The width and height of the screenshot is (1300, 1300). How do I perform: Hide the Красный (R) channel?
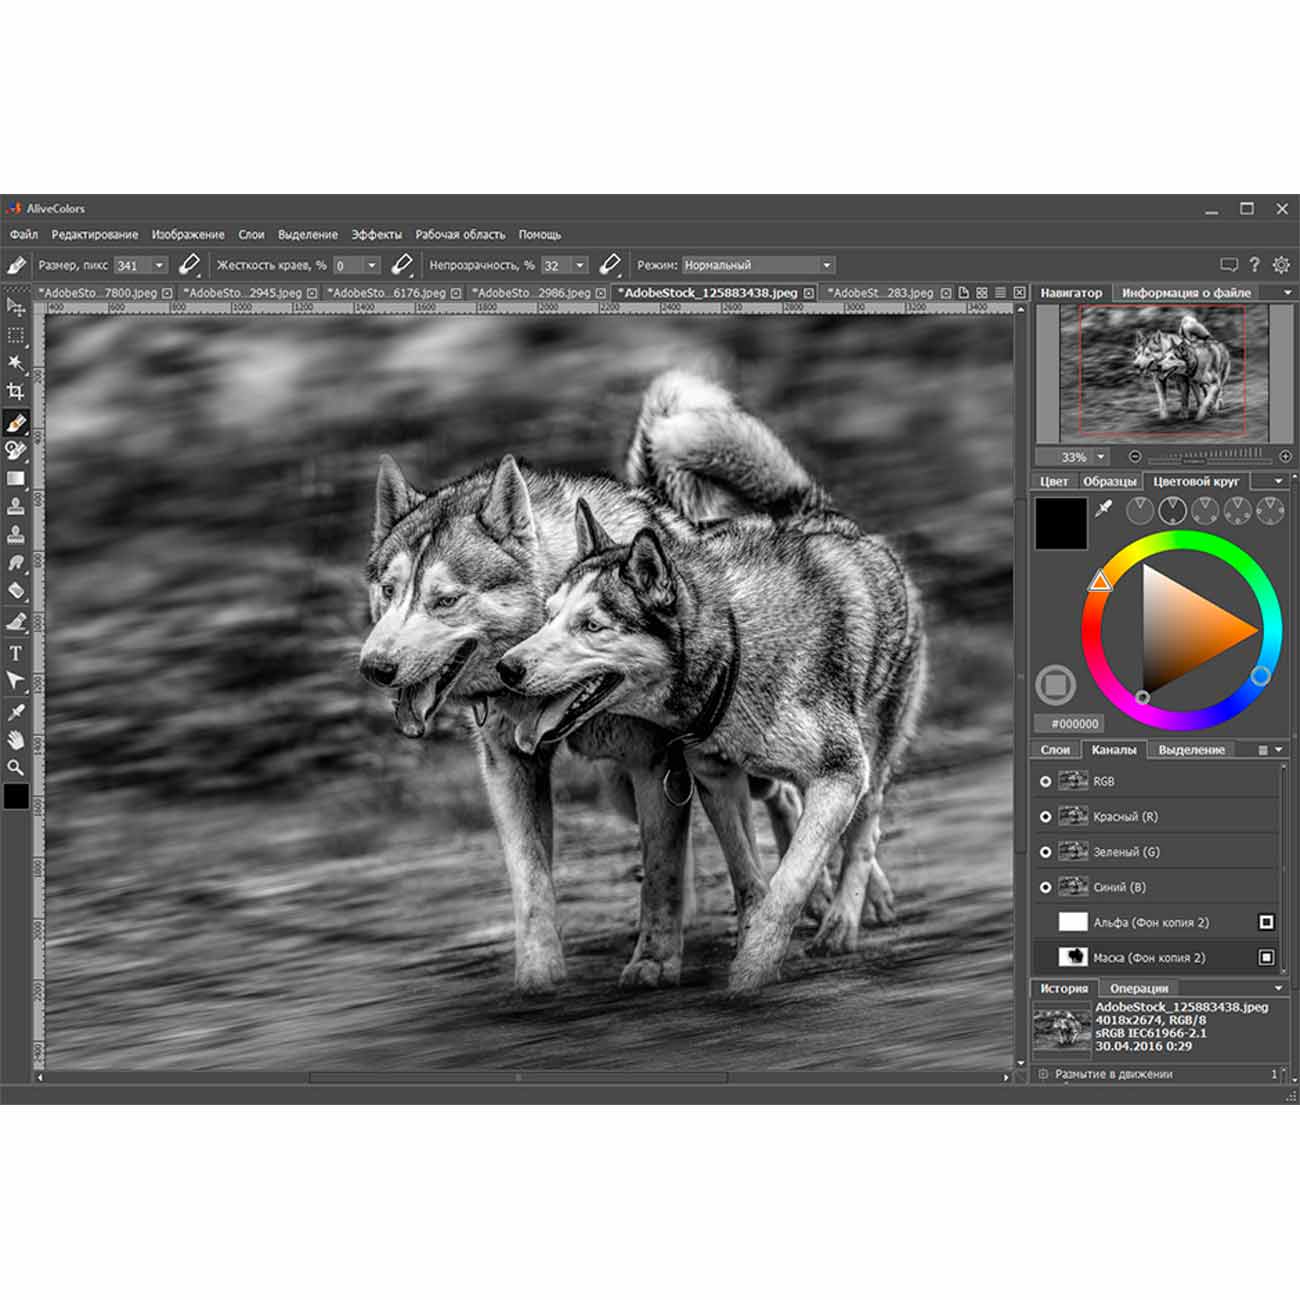point(1046,817)
